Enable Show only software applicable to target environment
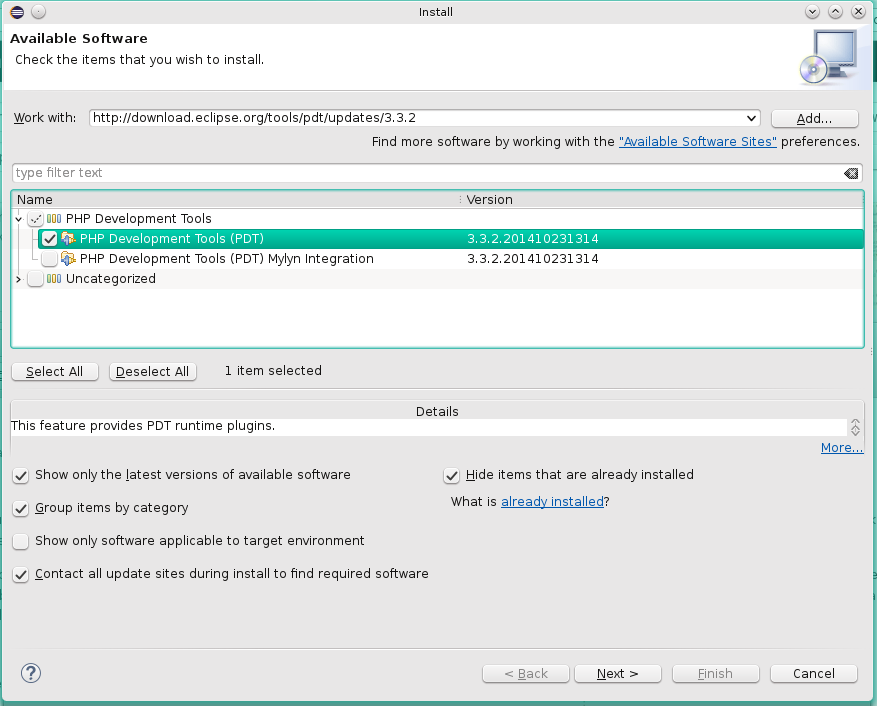This screenshot has width=877, height=706. click(20, 541)
